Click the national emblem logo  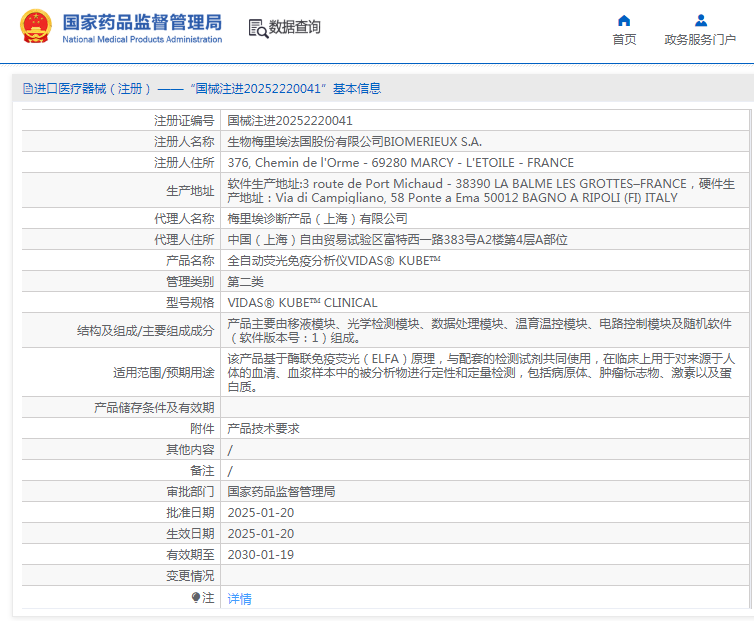36,26
